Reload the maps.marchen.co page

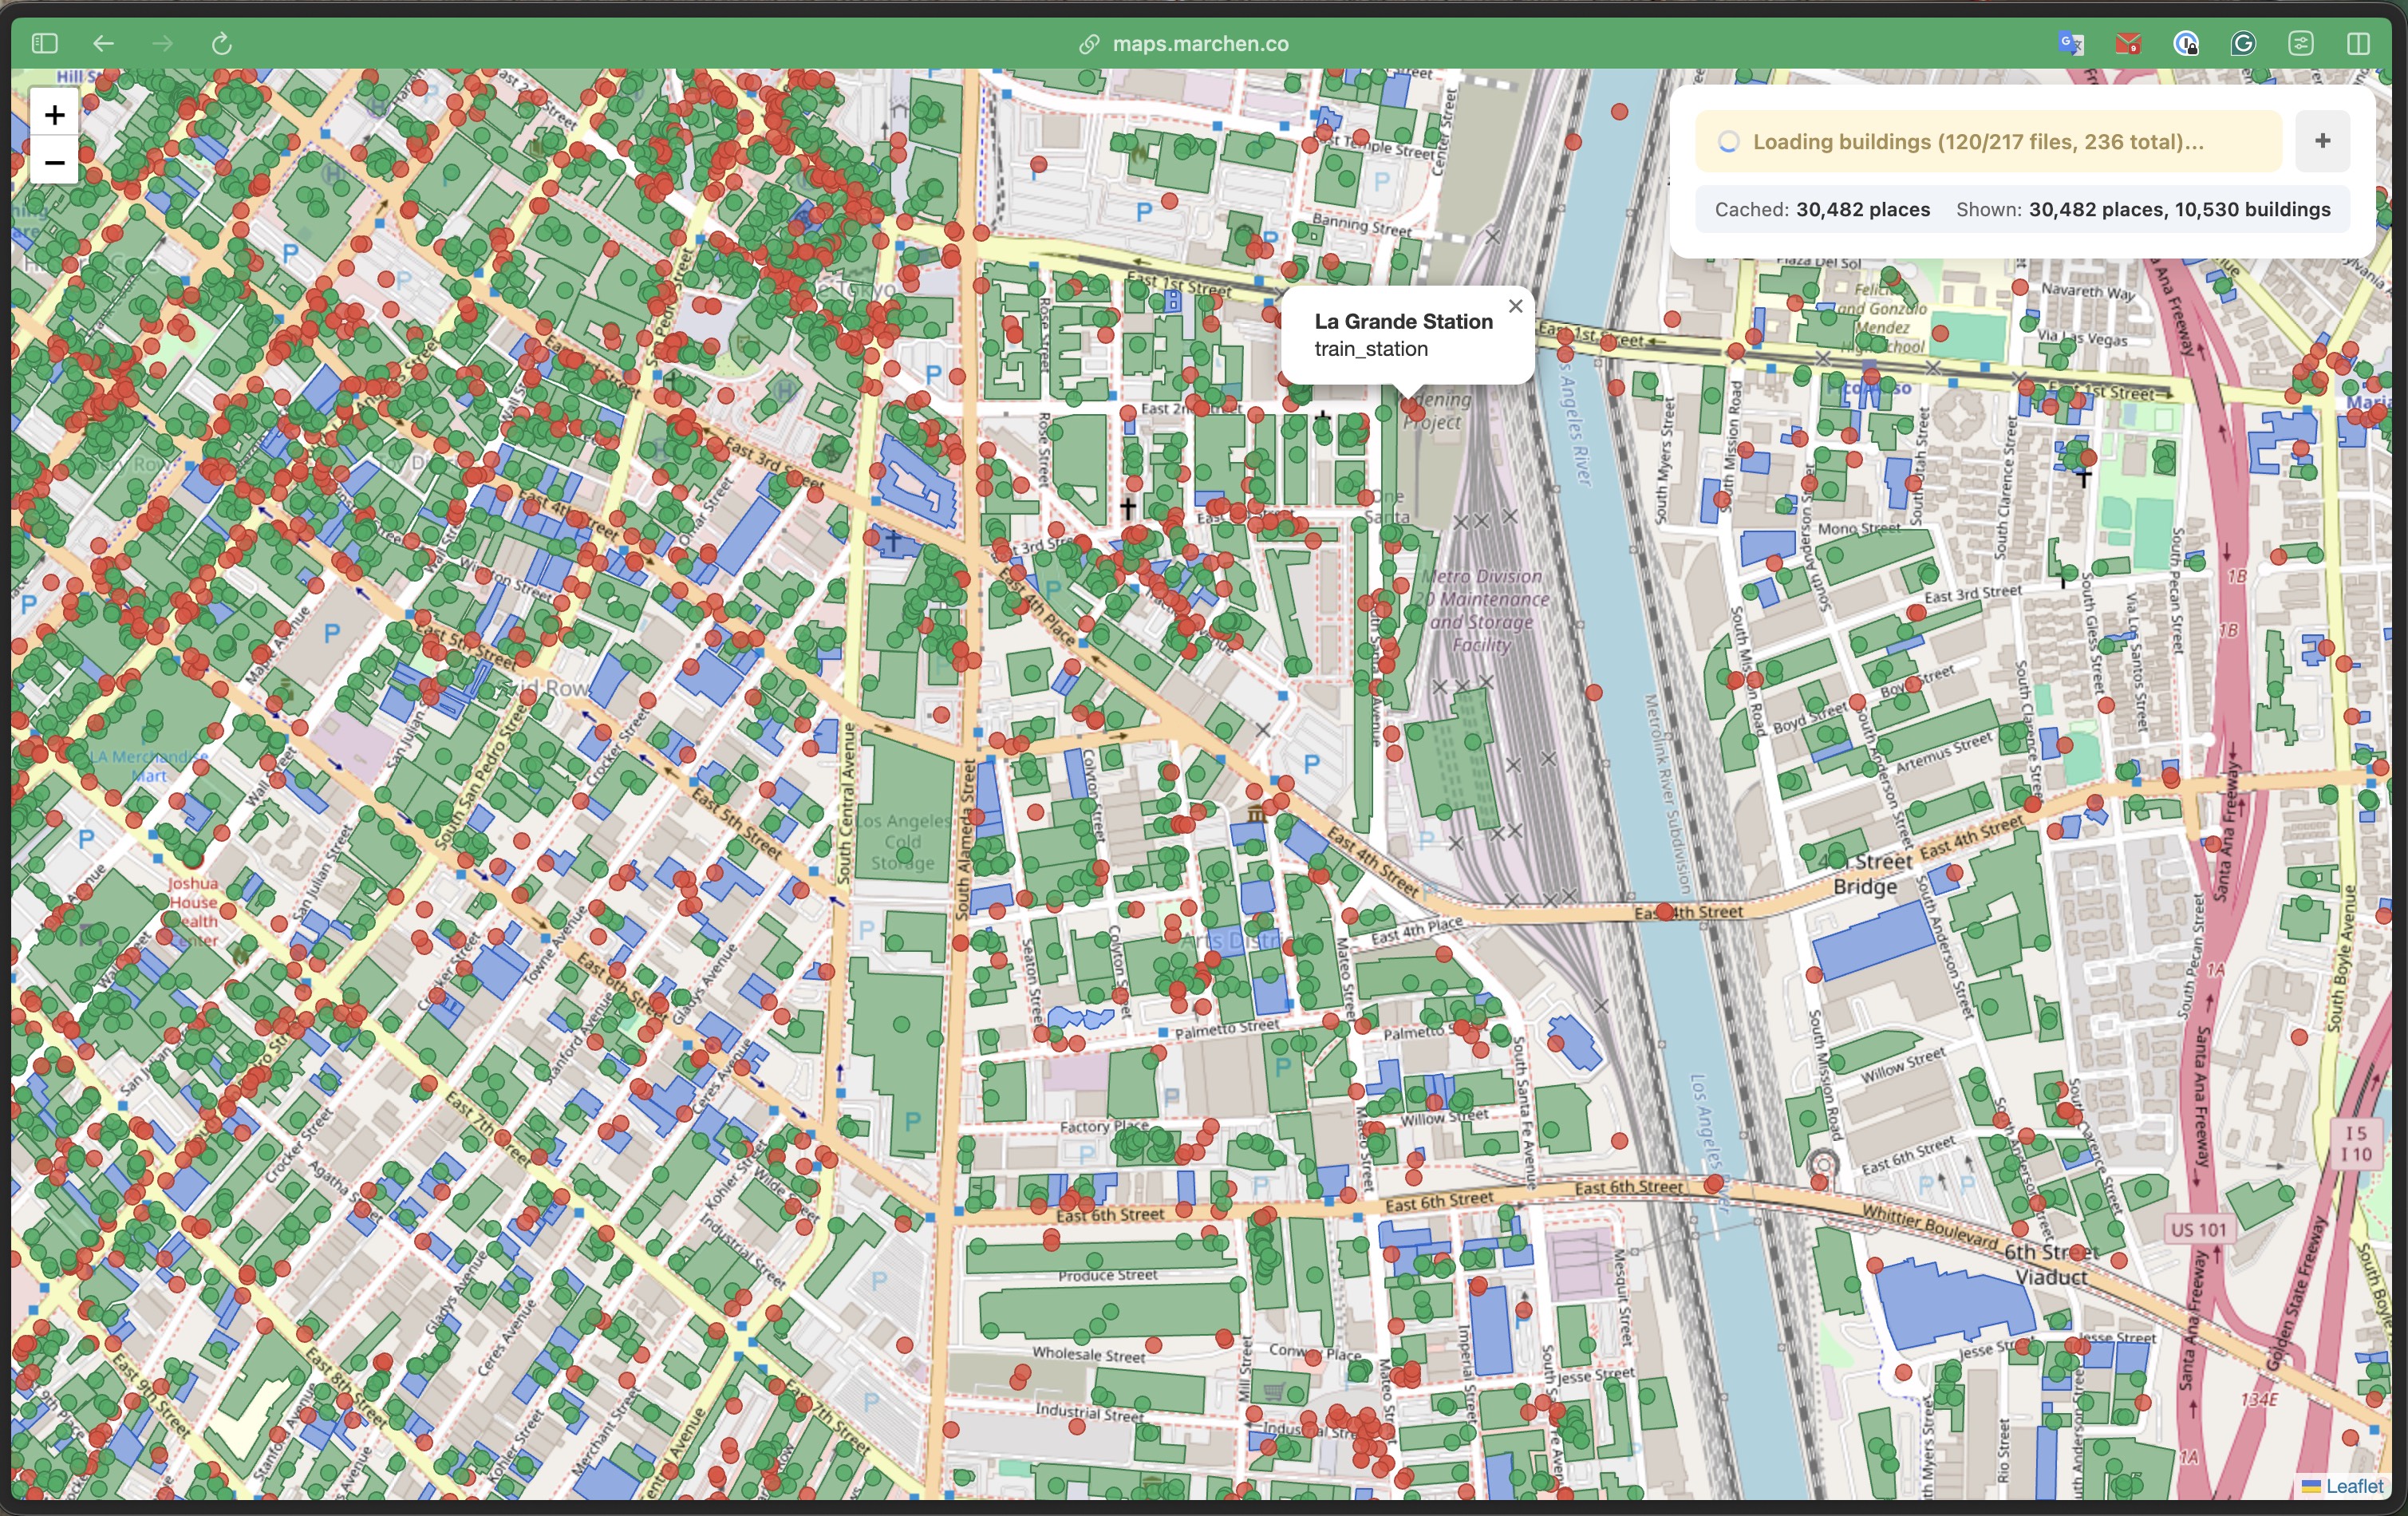tap(222, 43)
